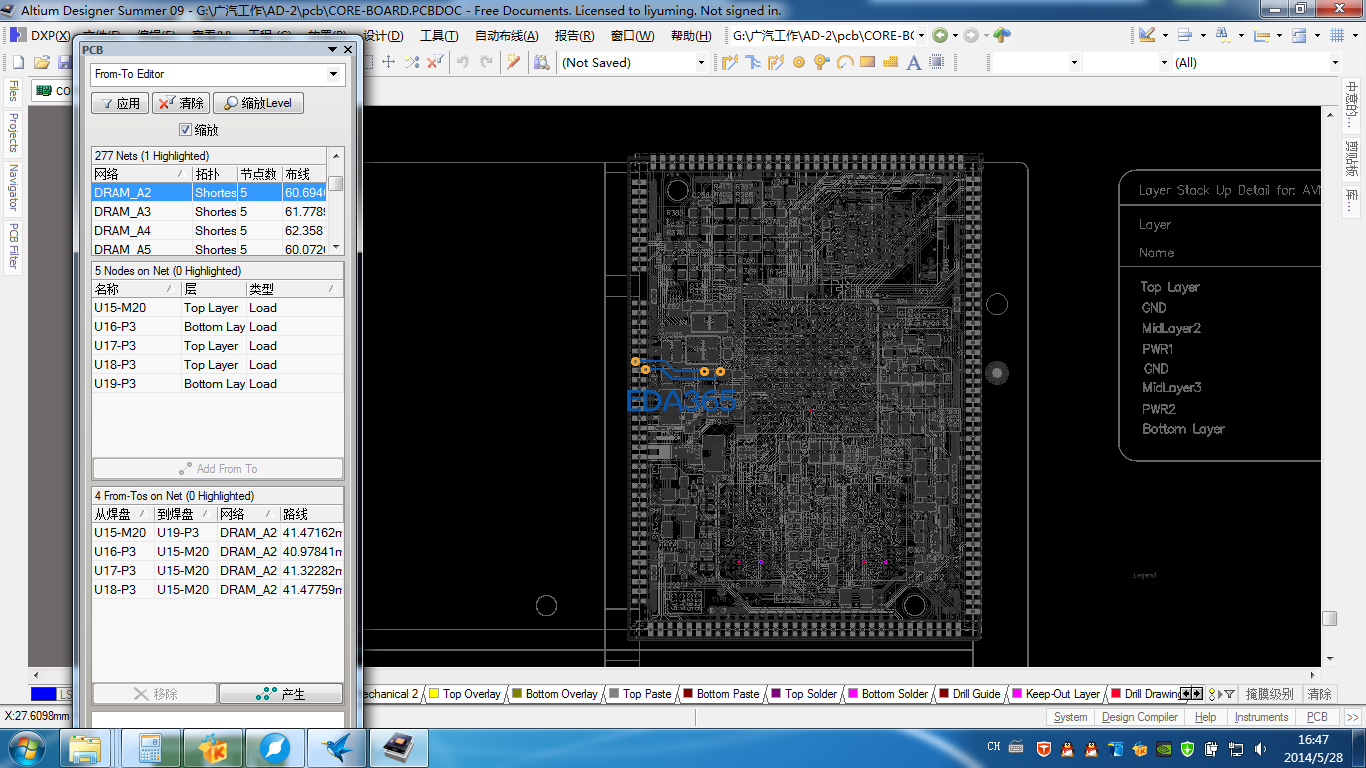Launch calculator from the Windows taskbar

pos(150,747)
